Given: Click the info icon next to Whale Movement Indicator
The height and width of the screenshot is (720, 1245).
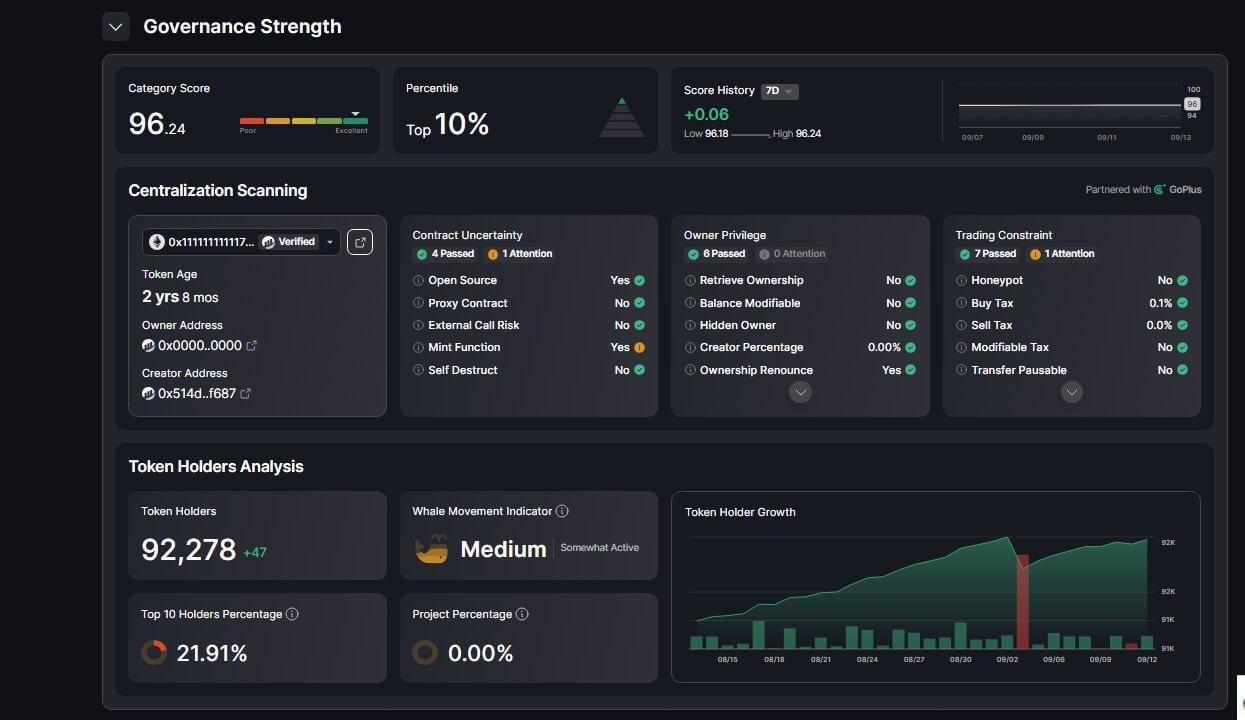Looking at the screenshot, I should coord(561,510).
